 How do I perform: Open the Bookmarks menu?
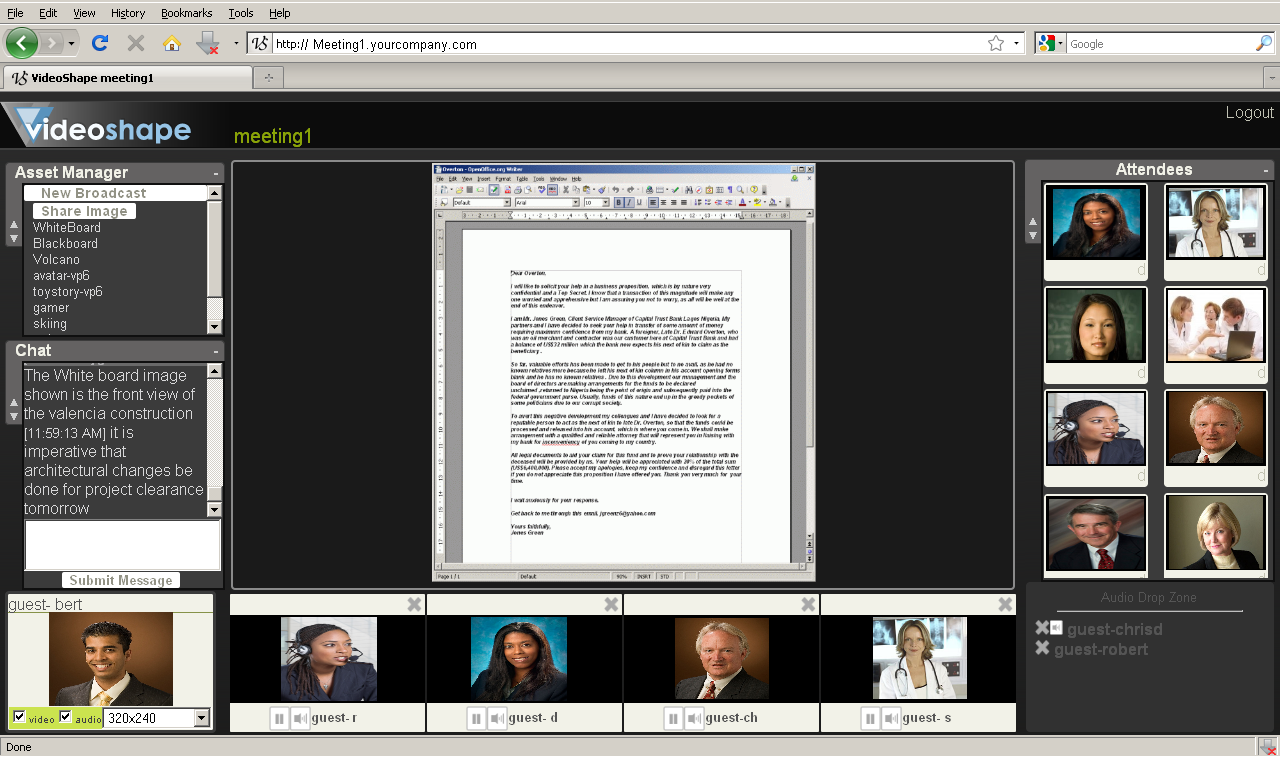pyautogui.click(x=186, y=13)
